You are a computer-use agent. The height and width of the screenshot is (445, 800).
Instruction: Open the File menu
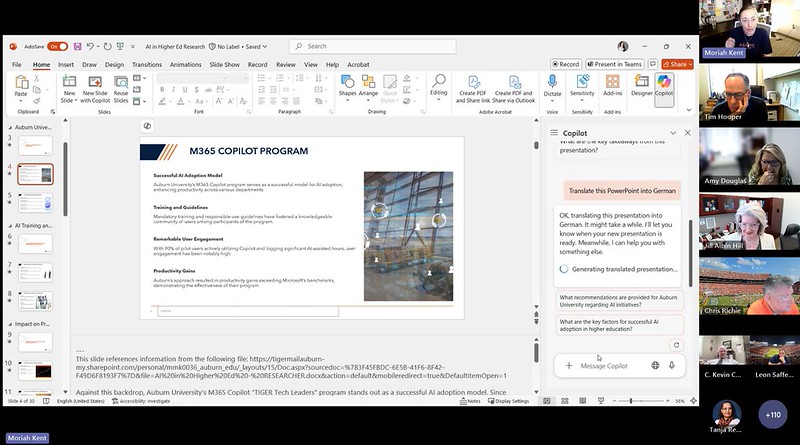[17, 65]
